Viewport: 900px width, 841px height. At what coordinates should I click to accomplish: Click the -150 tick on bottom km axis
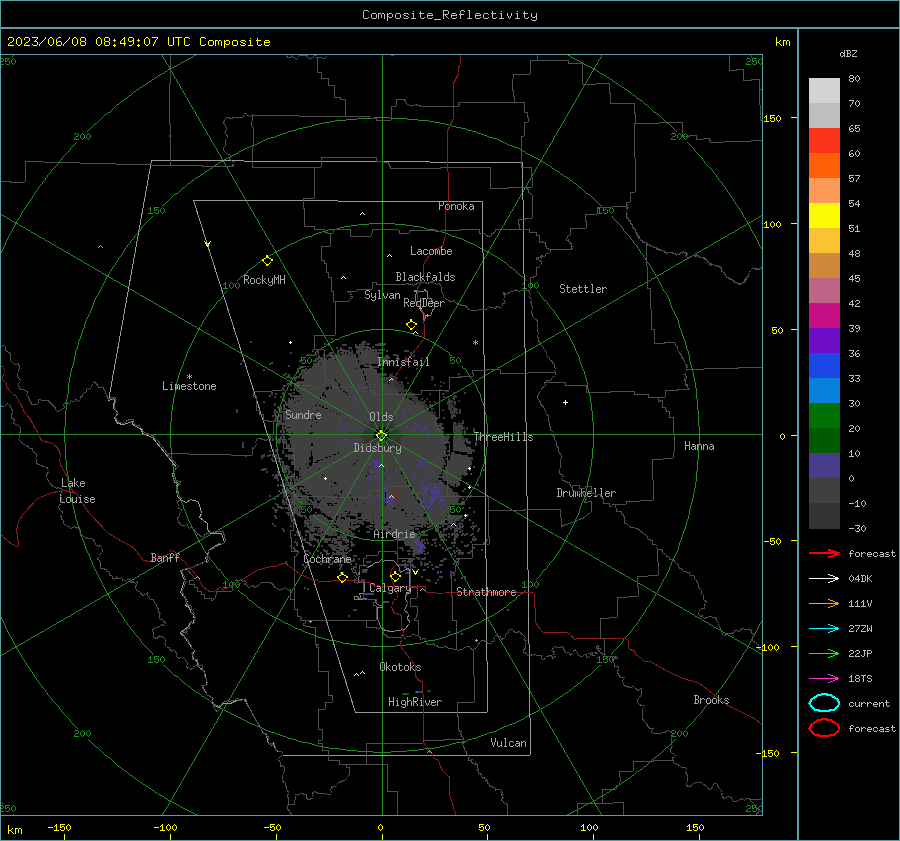(x=59, y=827)
